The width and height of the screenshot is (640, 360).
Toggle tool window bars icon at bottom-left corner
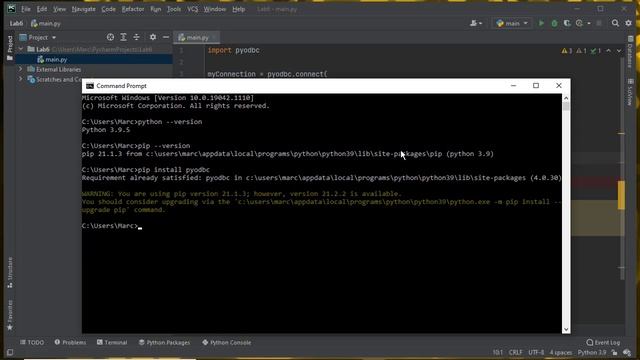pos(10,352)
